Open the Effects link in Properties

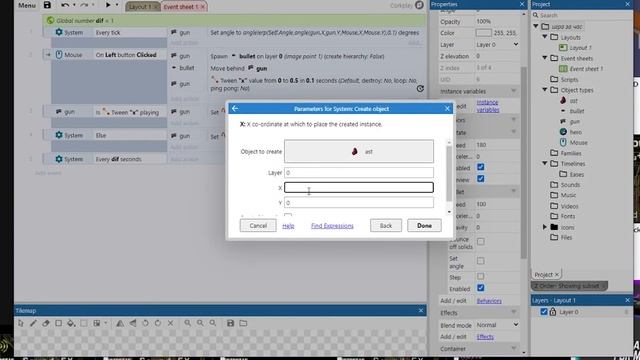(485, 337)
